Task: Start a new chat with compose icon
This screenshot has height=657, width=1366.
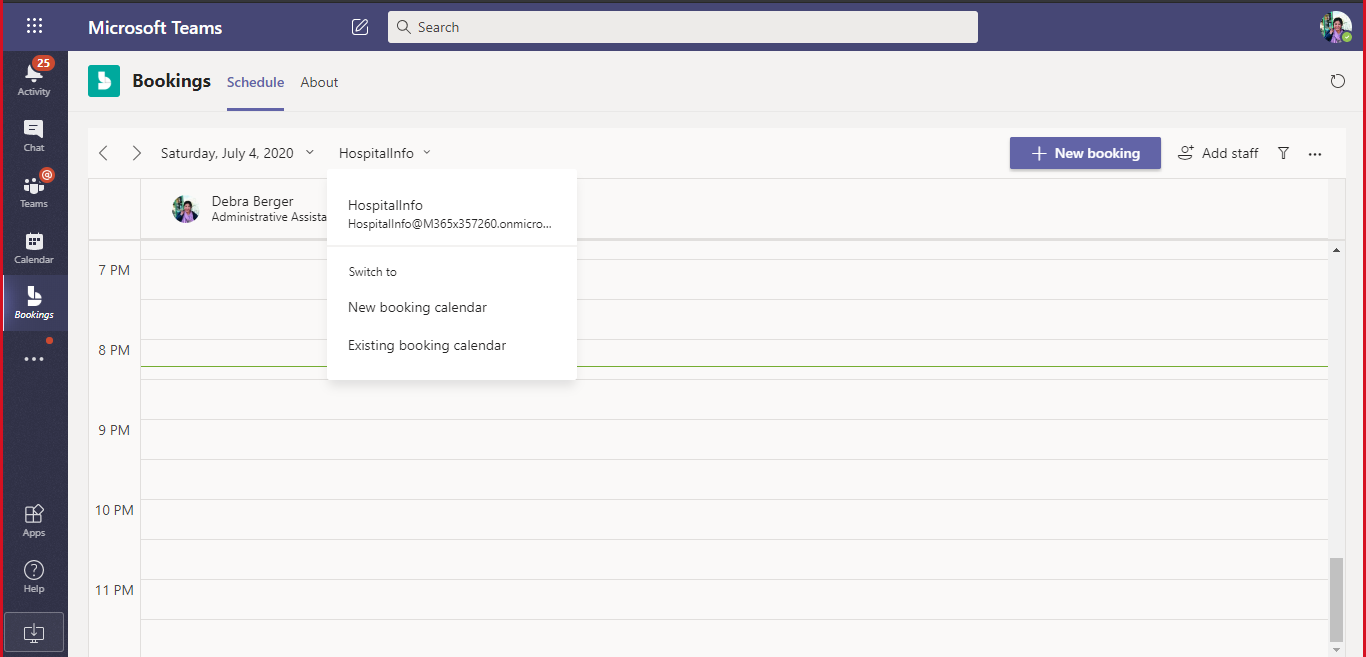Action: [360, 27]
